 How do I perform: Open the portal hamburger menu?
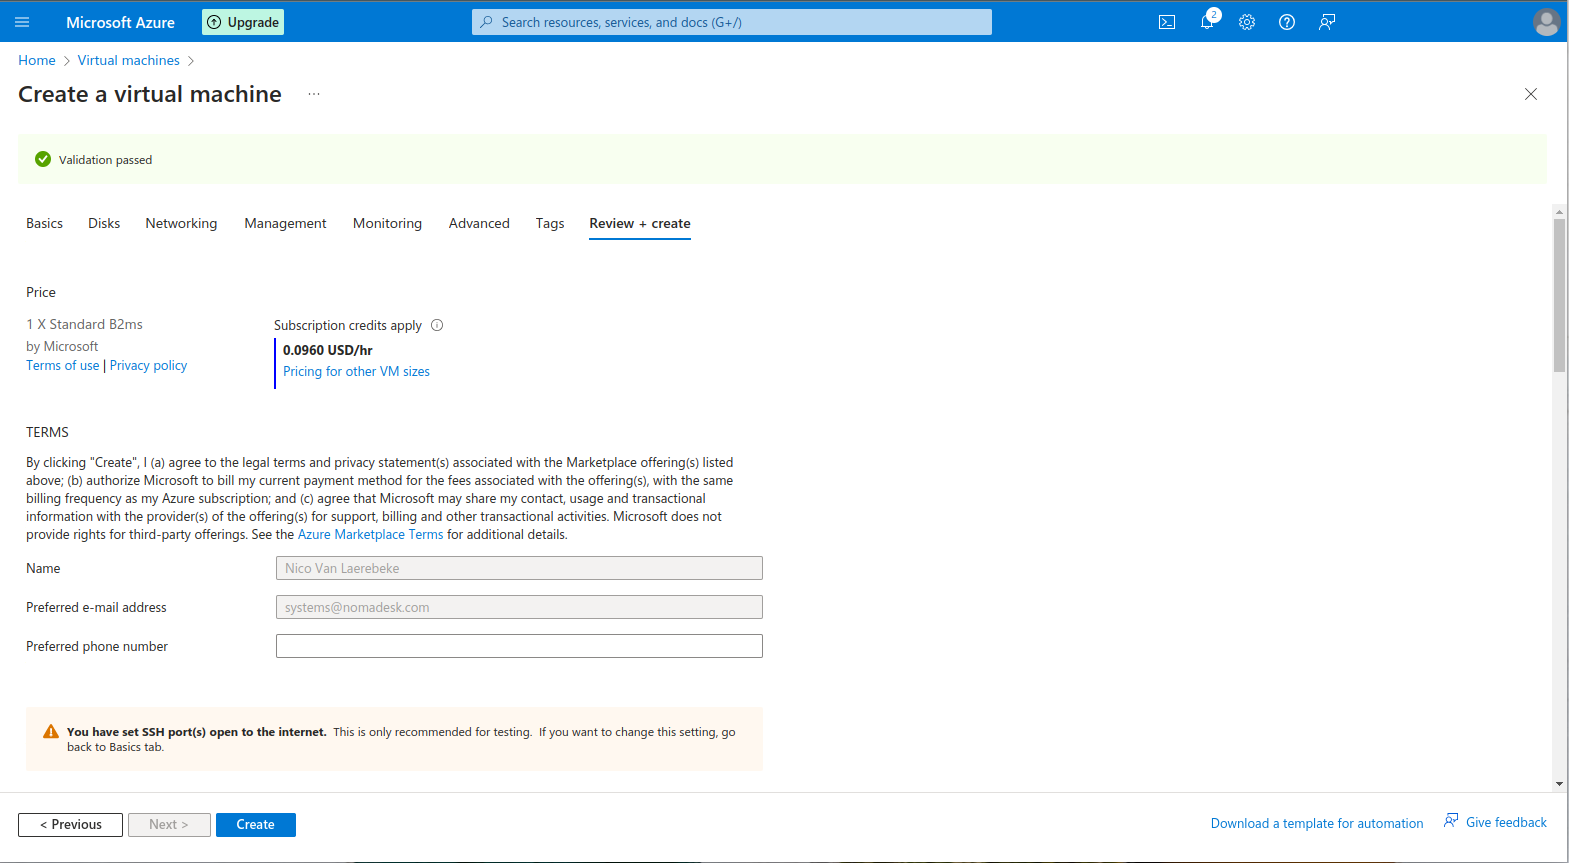point(22,22)
